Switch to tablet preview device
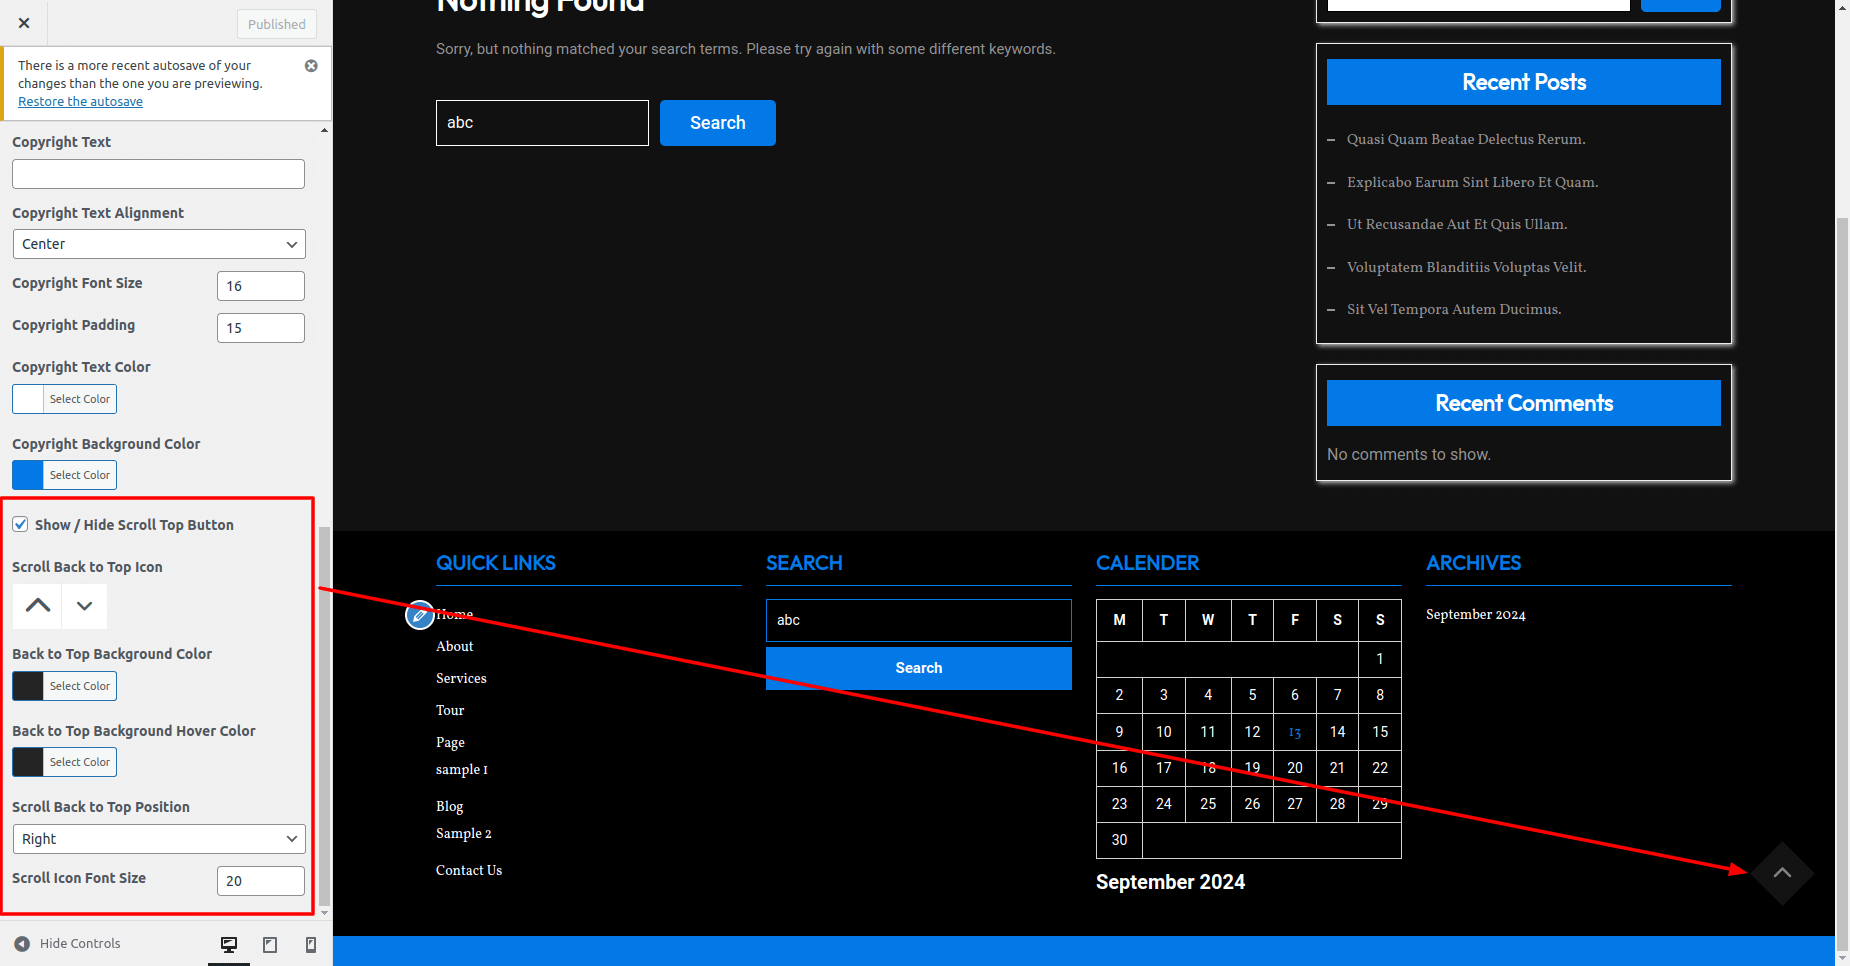This screenshot has height=966, width=1850. click(x=270, y=945)
